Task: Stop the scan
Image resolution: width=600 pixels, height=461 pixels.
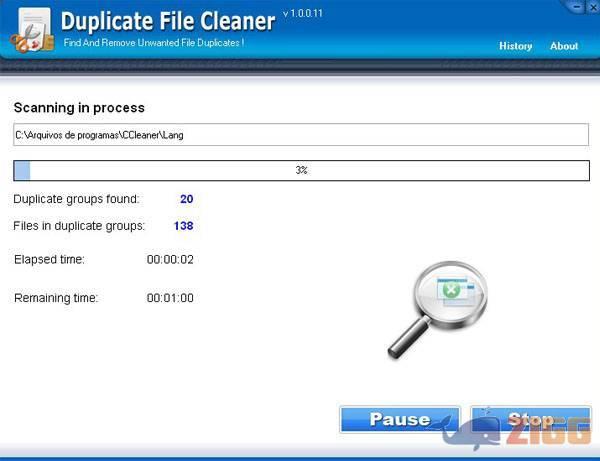Action: pyautogui.click(x=531, y=420)
